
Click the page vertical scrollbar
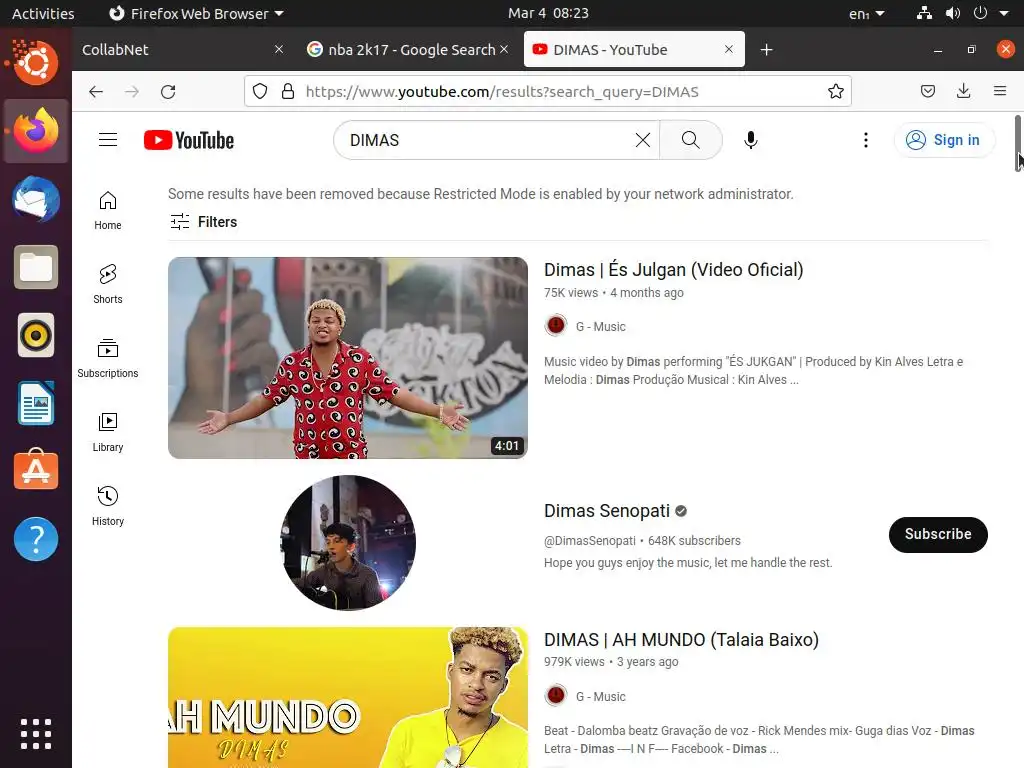coord(1017,144)
